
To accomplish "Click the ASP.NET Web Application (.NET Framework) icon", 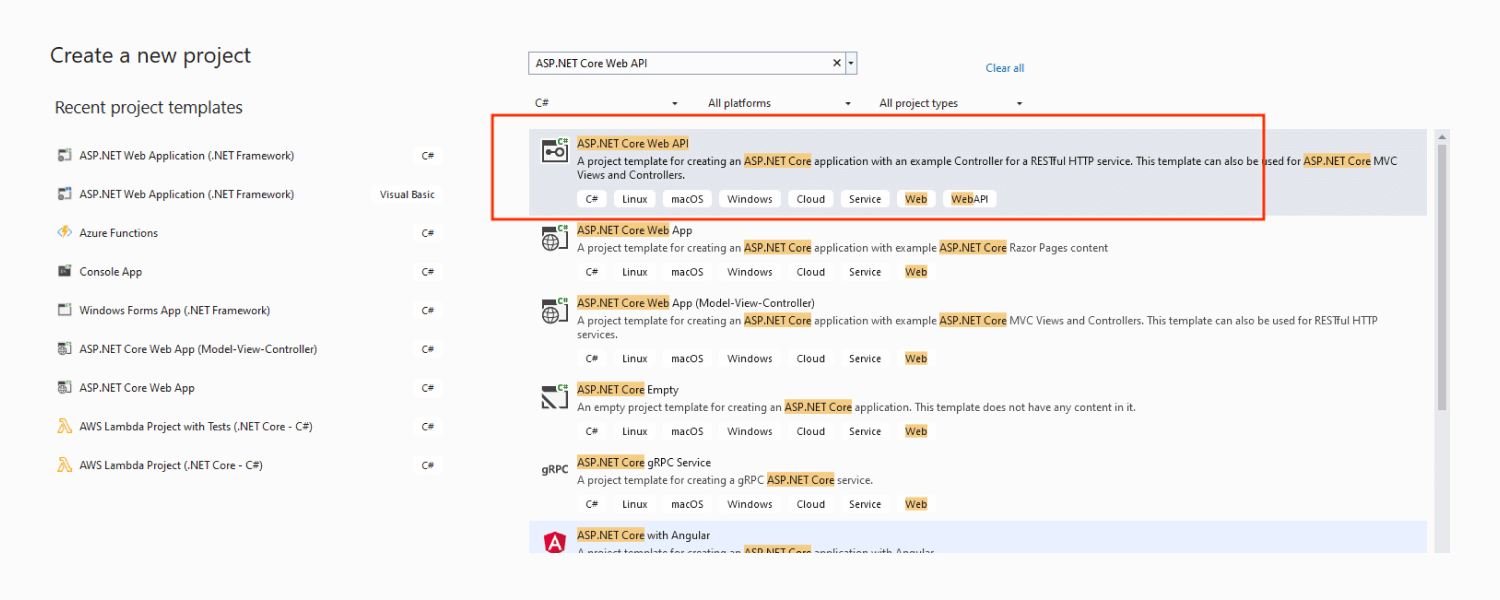I will click(64, 155).
